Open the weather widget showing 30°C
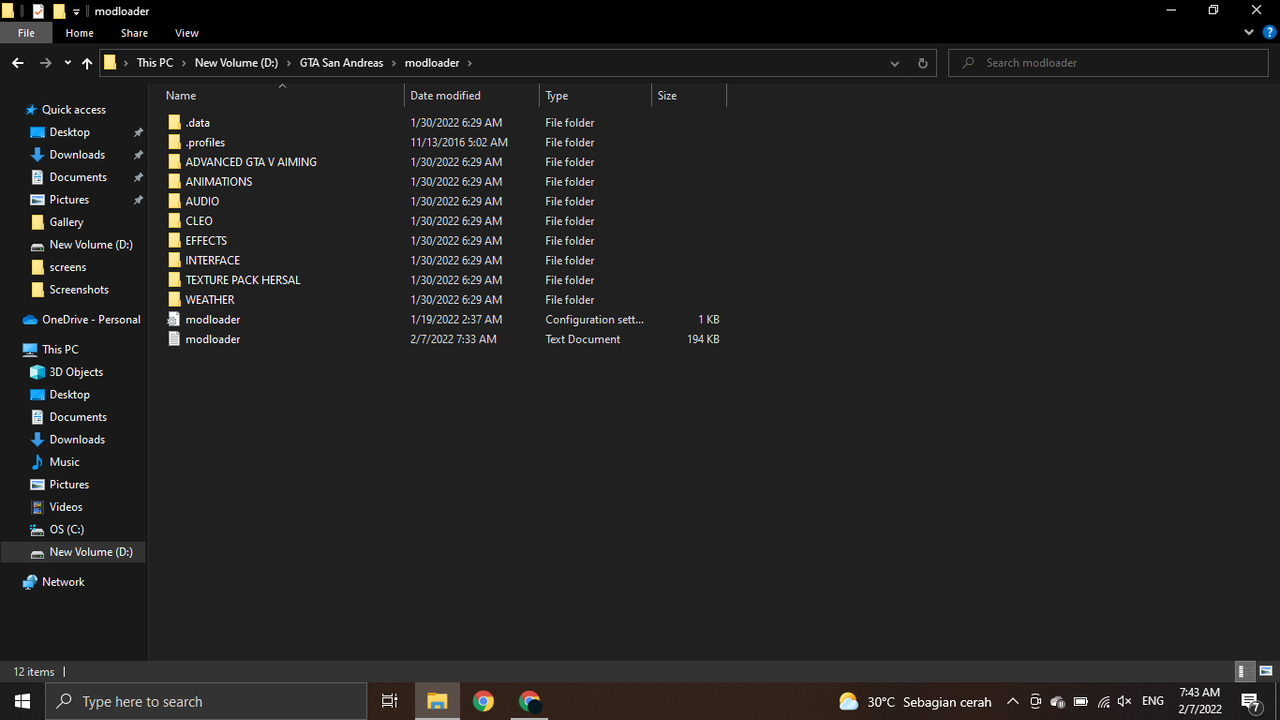The width and height of the screenshot is (1280, 720). [x=915, y=701]
